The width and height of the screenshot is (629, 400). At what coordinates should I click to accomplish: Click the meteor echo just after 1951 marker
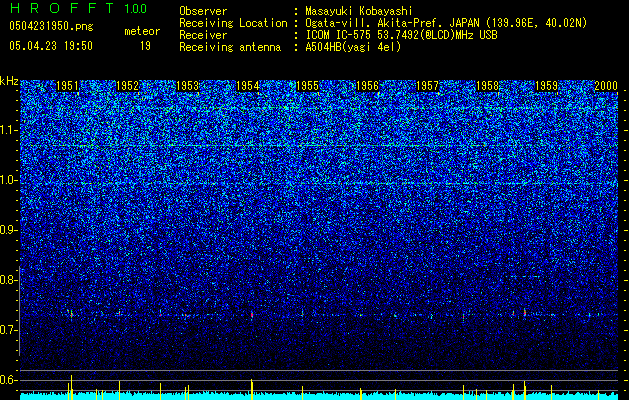(71, 314)
